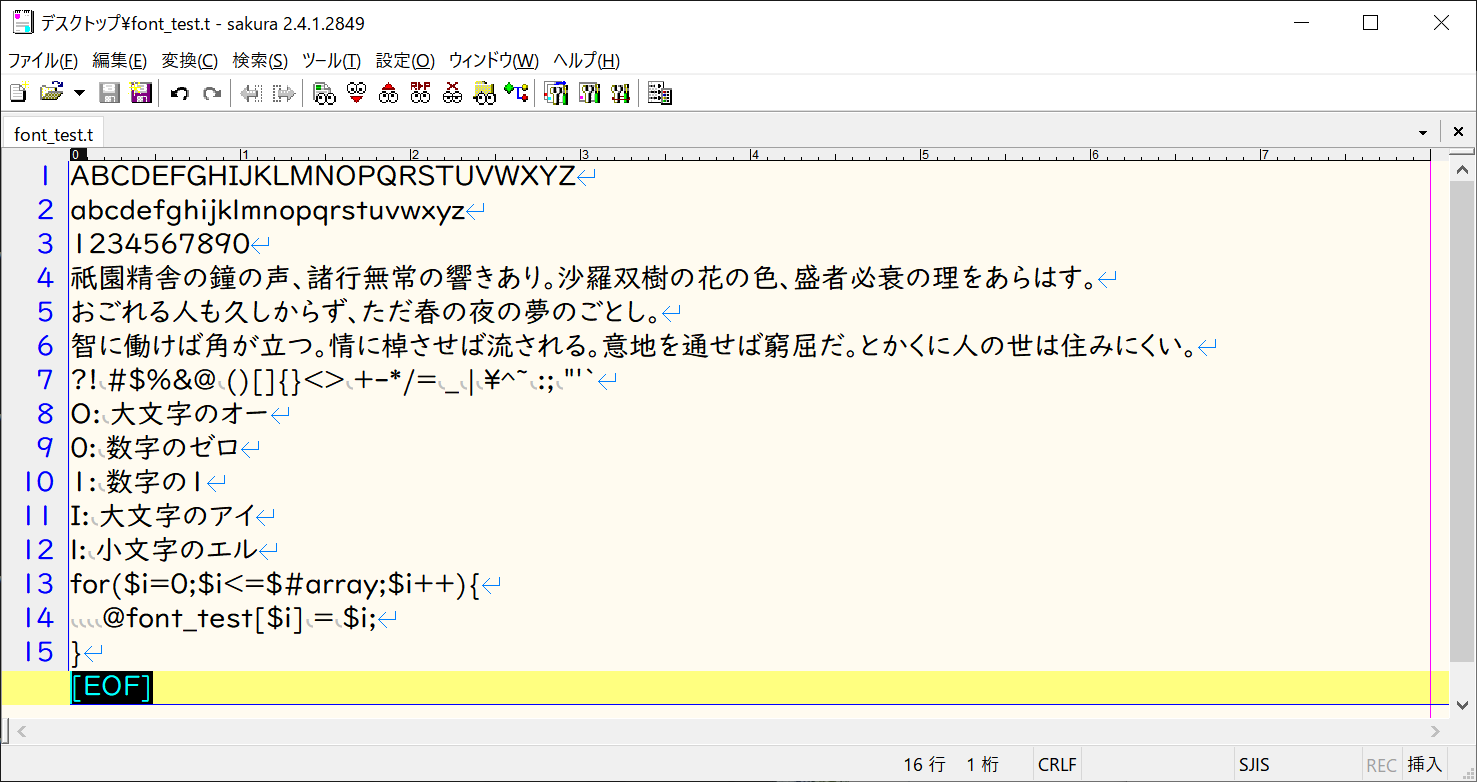This screenshot has width=1477, height=782.
Task: Jump to previous cursor position icon
Action: coord(251,94)
